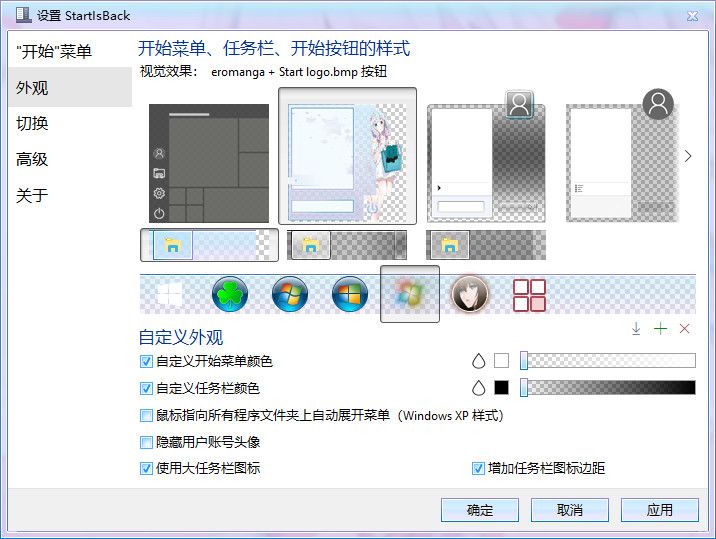Choose the anime girl face start orb
This screenshot has width=716, height=539.
coord(469,294)
